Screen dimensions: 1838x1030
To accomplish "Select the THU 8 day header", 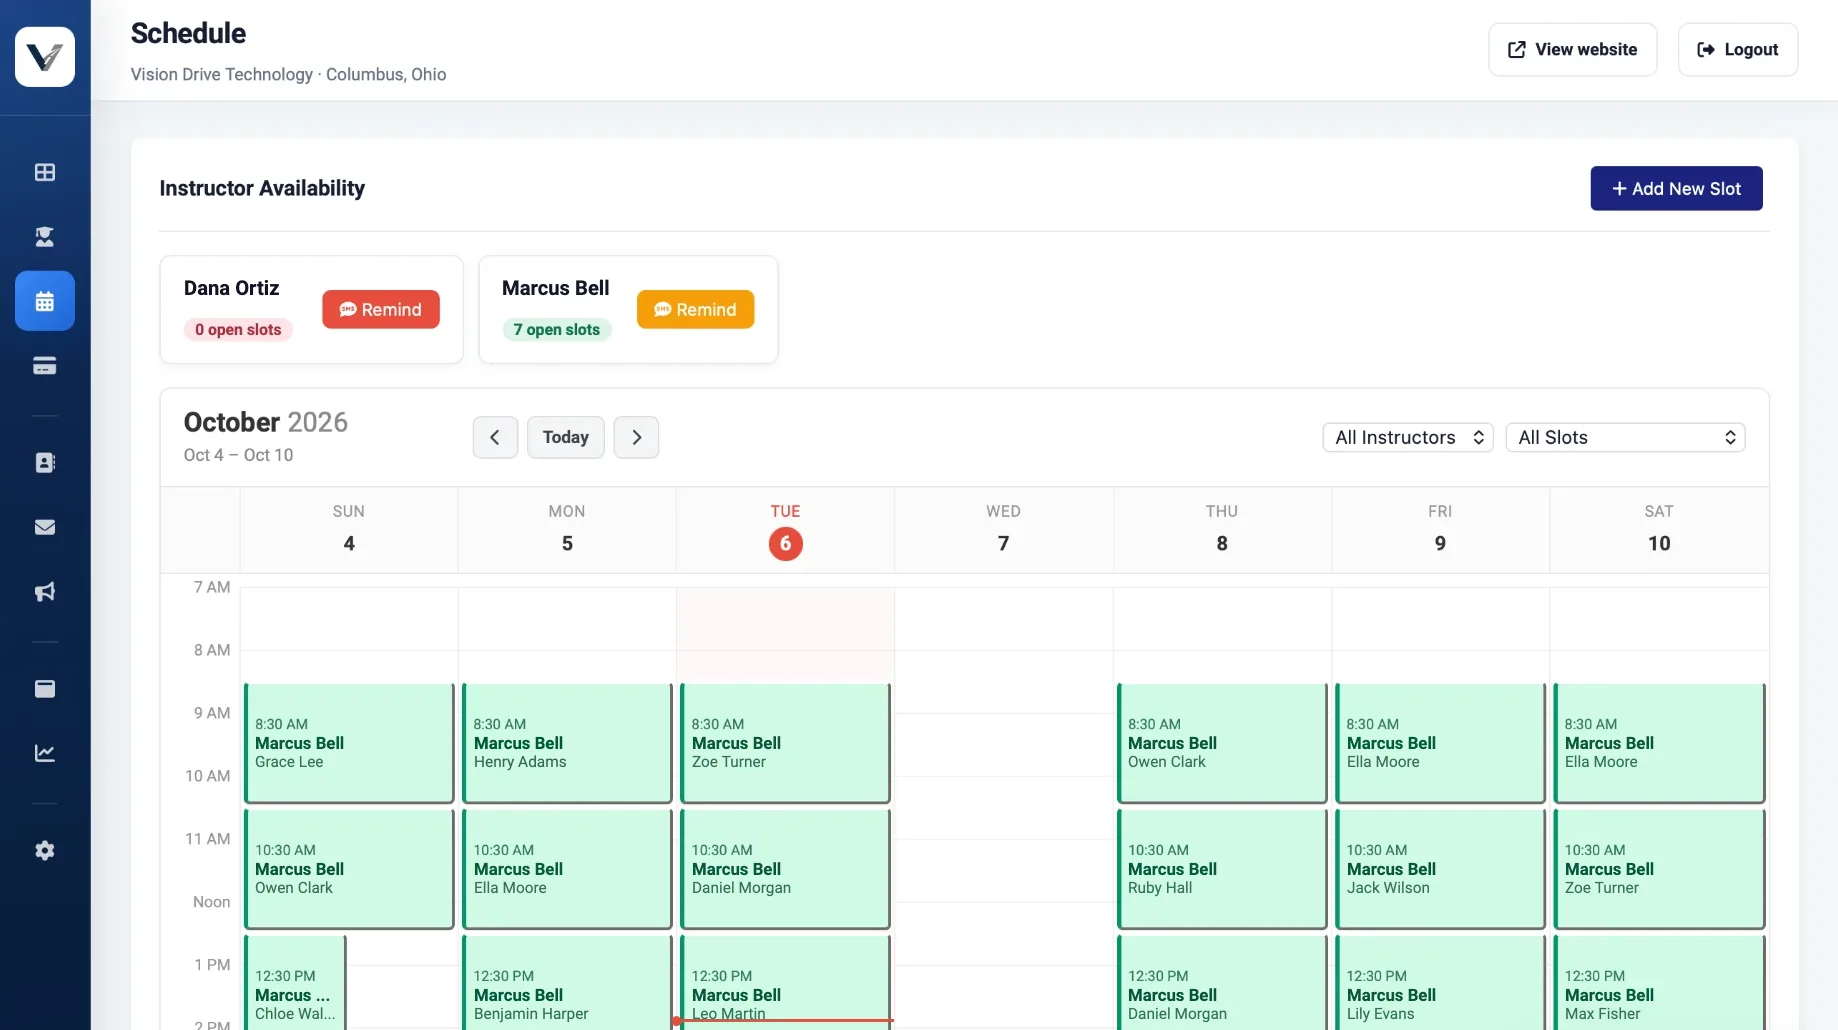I will click(1222, 530).
